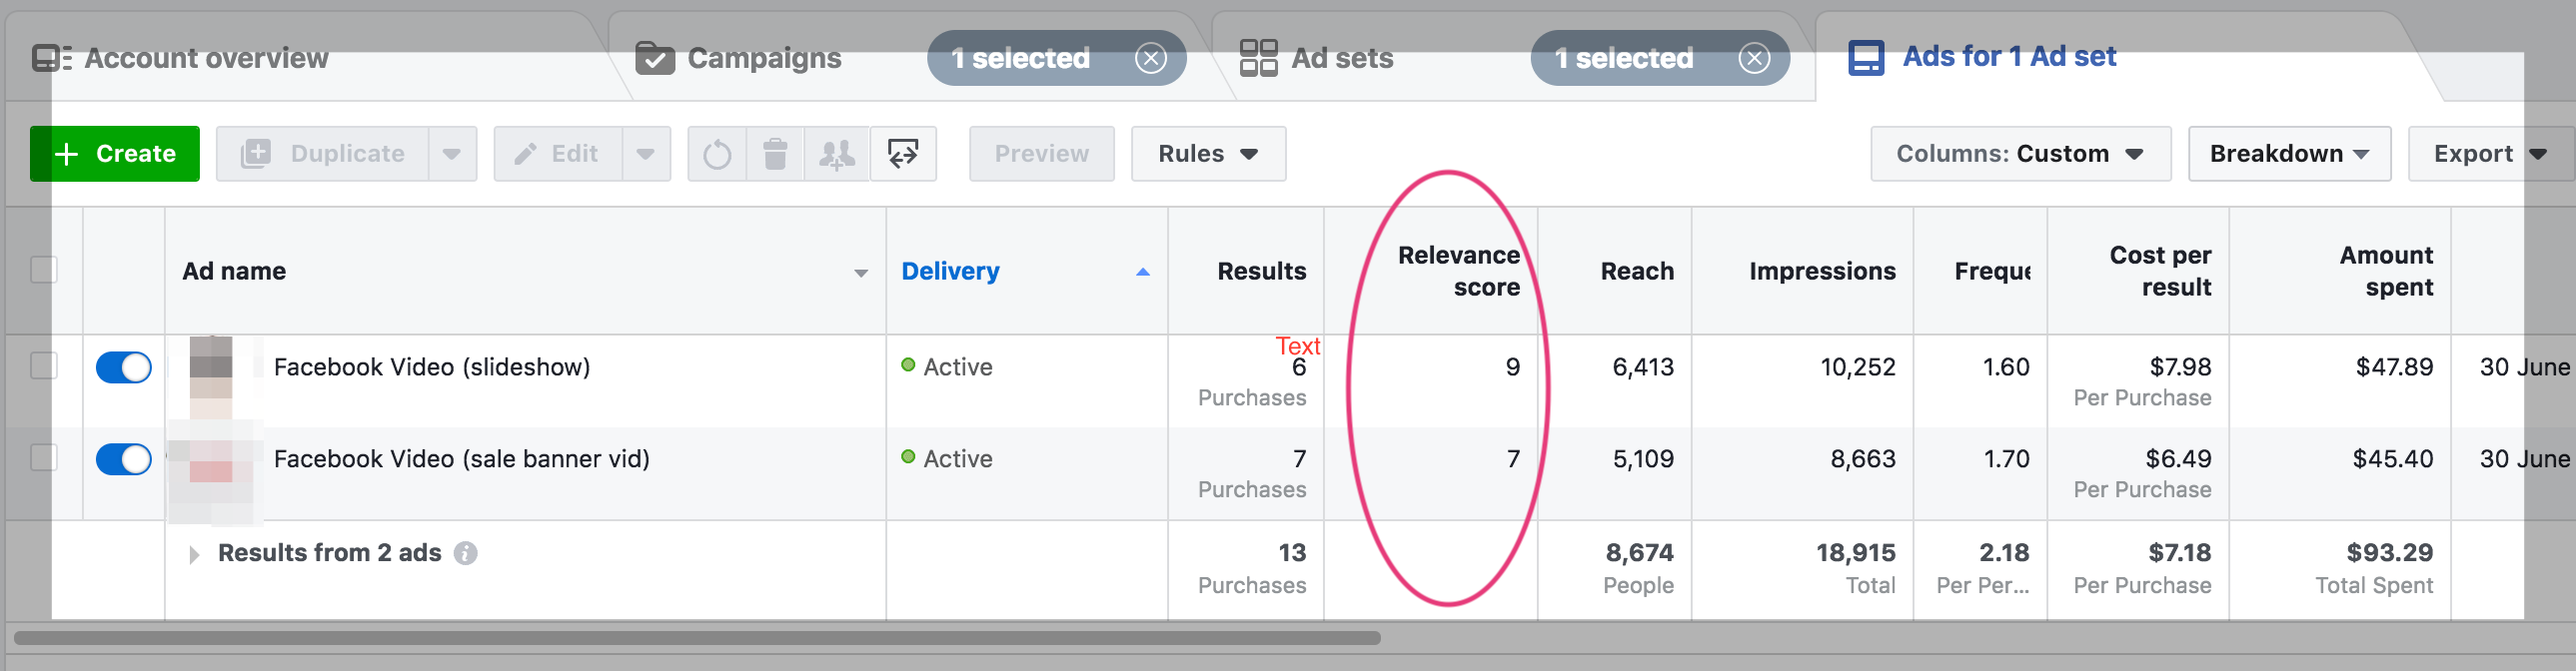2576x671 pixels.
Task: Tick checkbox for sale banner vid row
Action: point(44,458)
